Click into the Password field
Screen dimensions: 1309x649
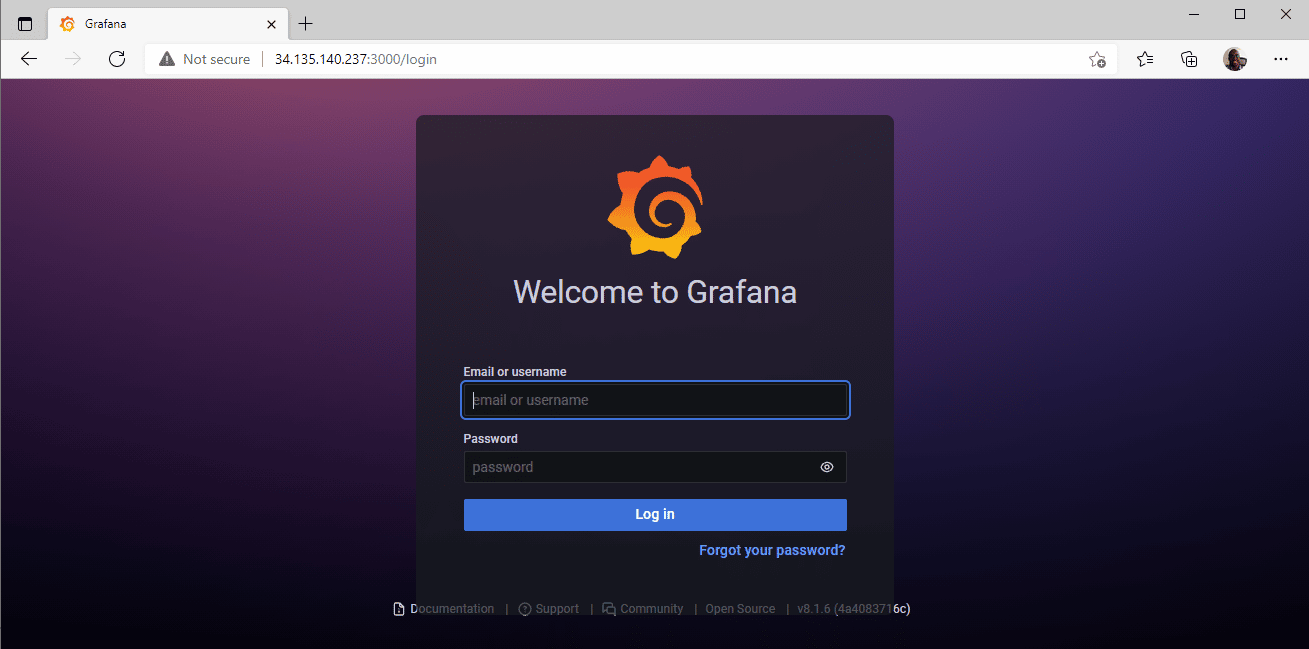click(x=655, y=467)
